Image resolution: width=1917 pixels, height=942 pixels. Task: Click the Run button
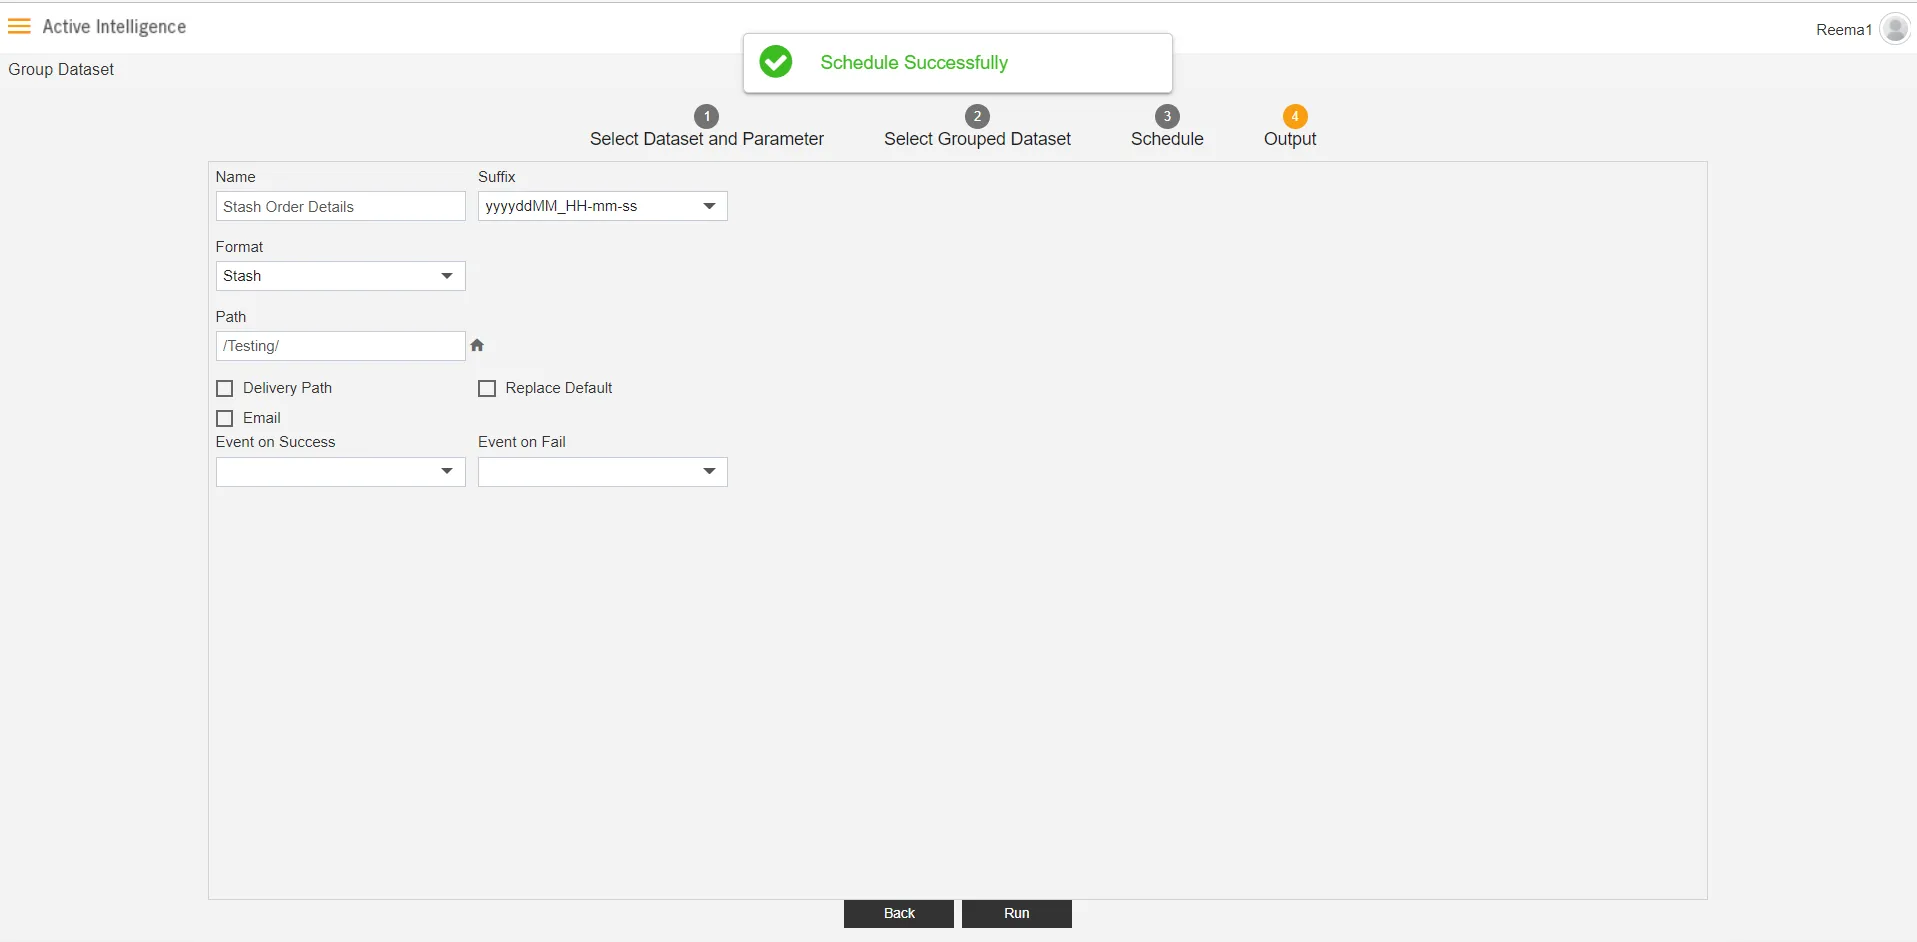(1016, 913)
